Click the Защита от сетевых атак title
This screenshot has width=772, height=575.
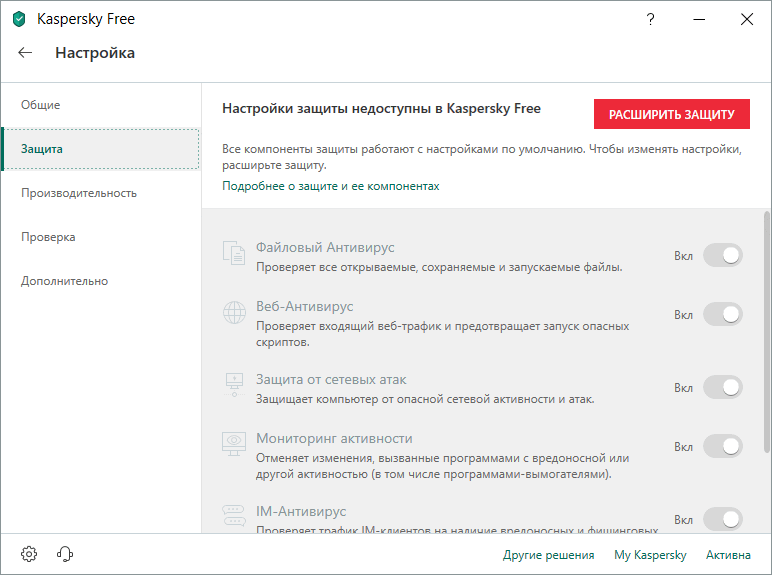pos(331,380)
